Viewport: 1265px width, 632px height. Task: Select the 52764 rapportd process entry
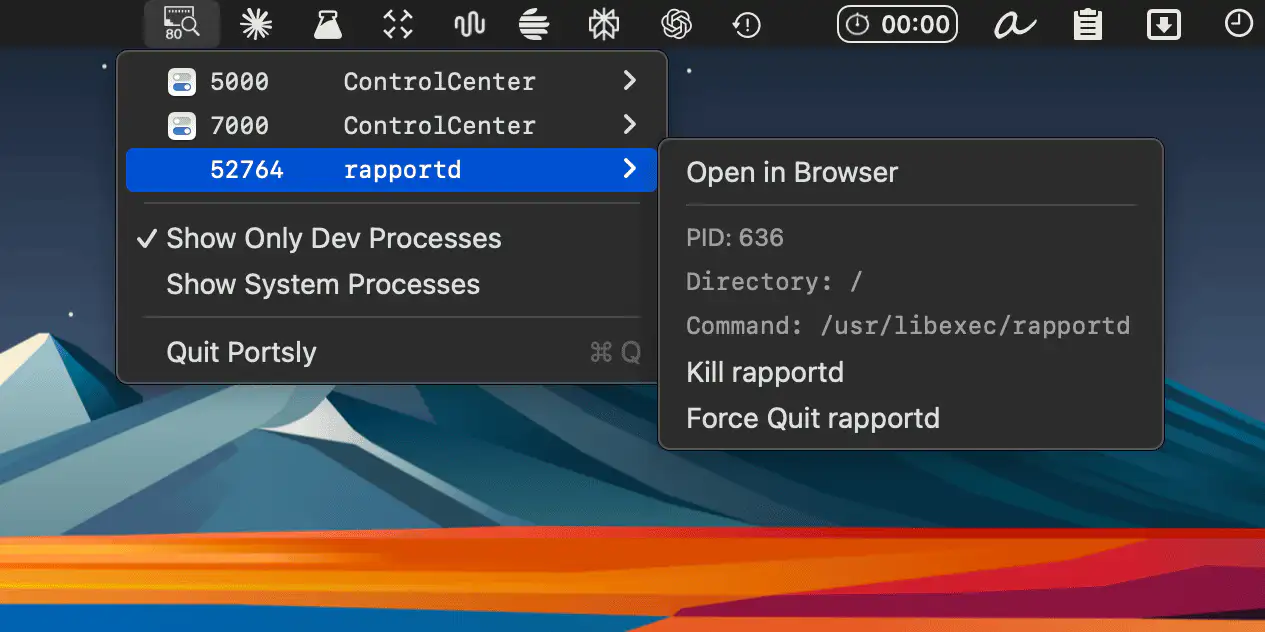tap(390, 170)
